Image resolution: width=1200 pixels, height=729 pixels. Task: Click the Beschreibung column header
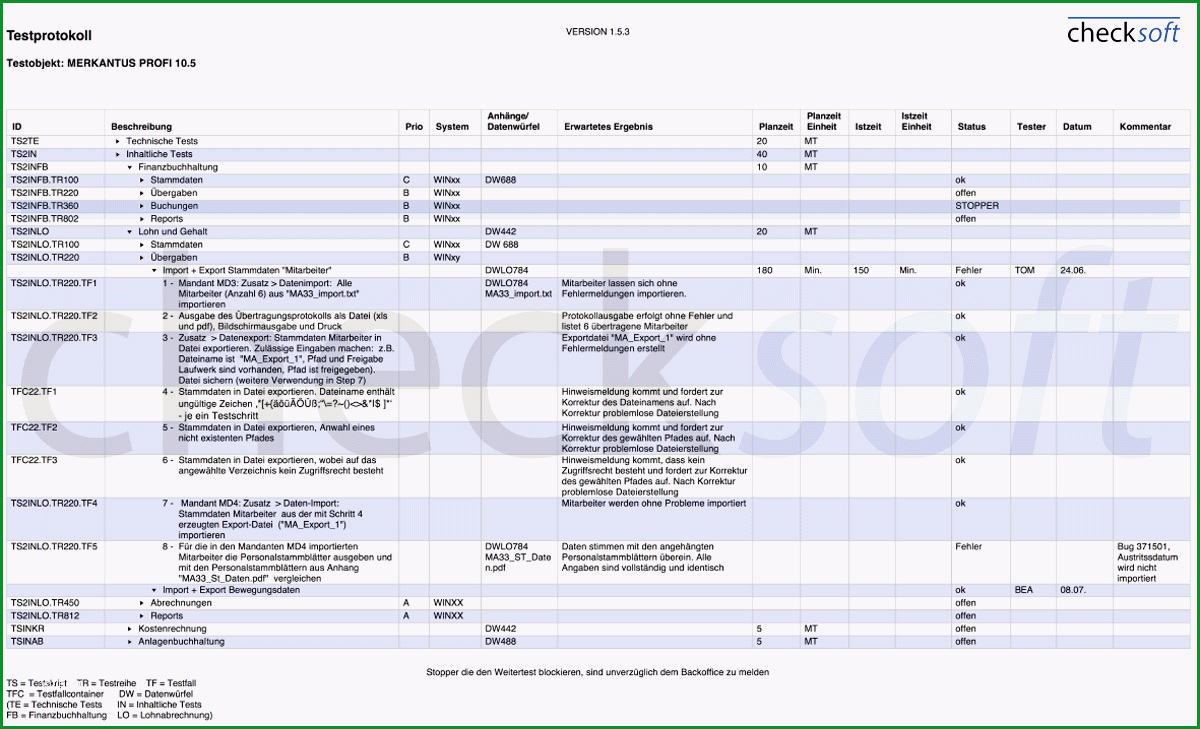(x=141, y=127)
